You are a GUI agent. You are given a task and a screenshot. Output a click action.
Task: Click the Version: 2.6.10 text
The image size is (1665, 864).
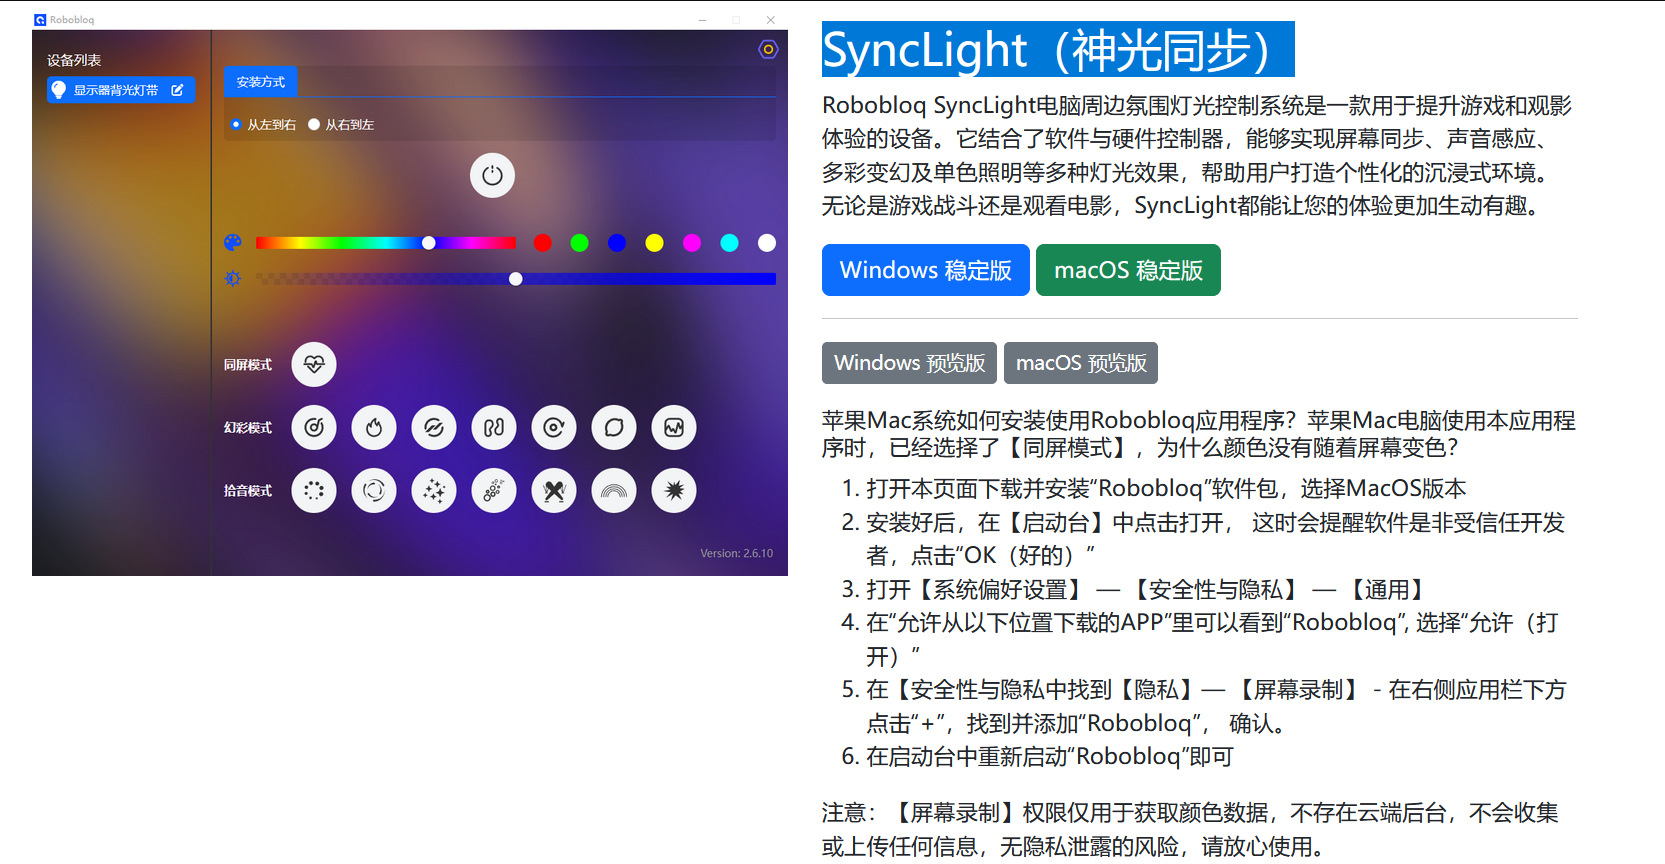click(737, 553)
